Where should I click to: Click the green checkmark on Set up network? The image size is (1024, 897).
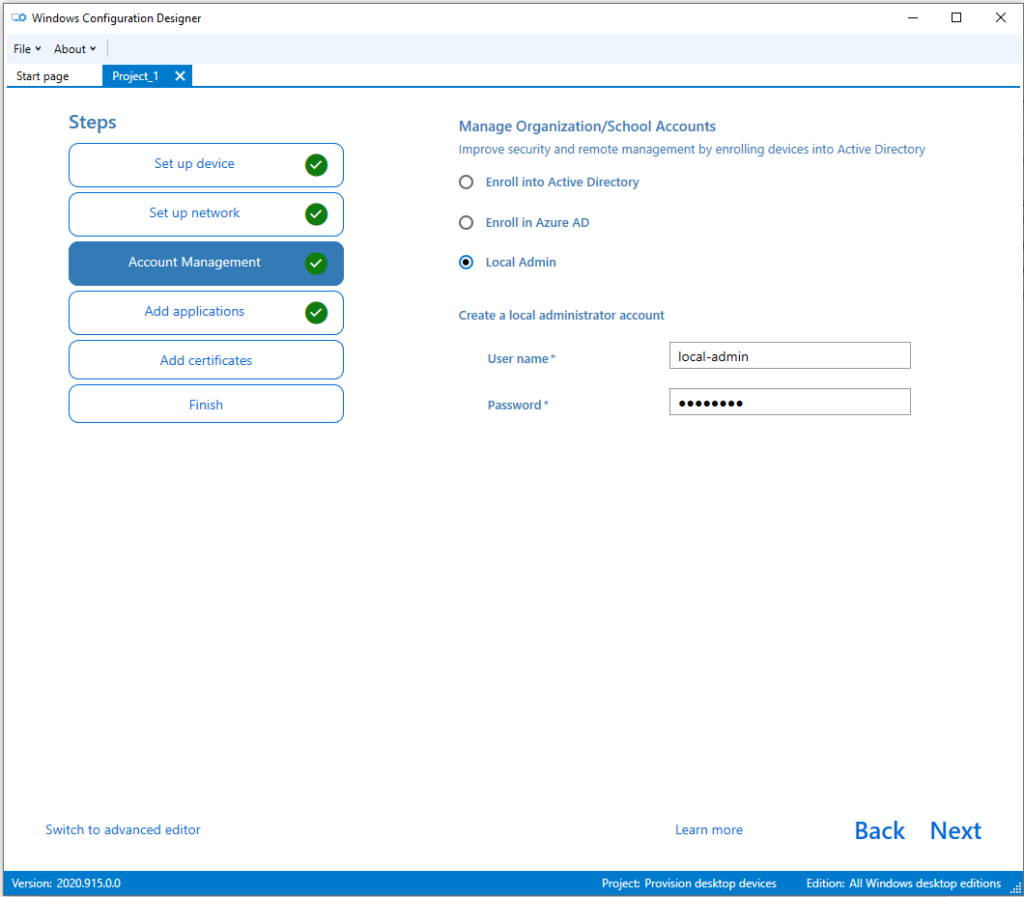(316, 214)
